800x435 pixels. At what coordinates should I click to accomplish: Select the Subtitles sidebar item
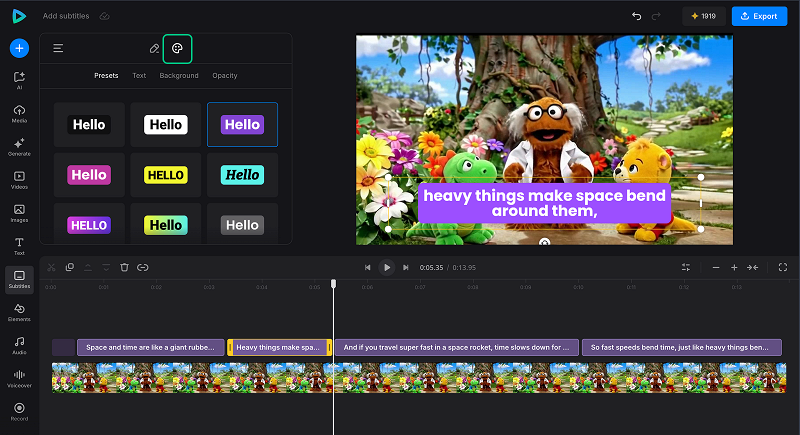point(19,279)
